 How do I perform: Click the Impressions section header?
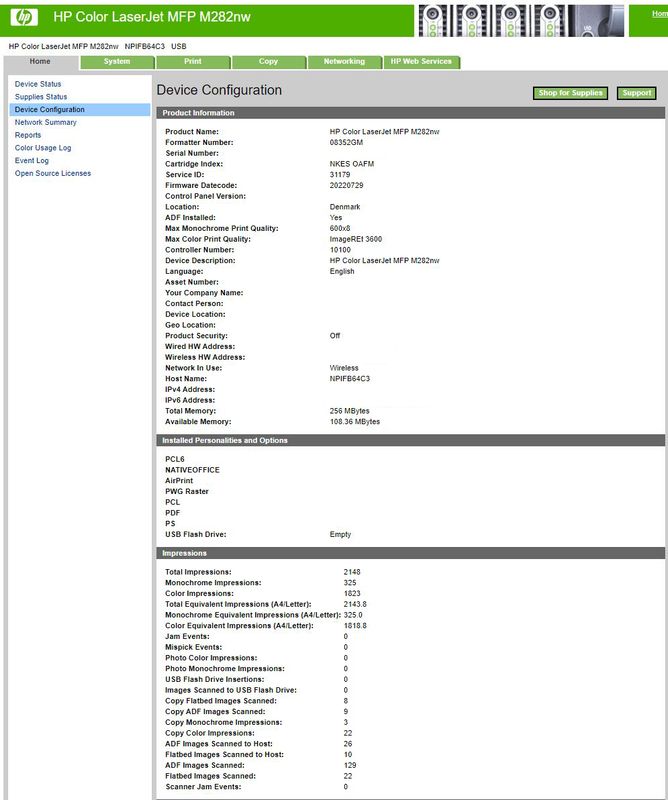pyautogui.click(x=411, y=553)
